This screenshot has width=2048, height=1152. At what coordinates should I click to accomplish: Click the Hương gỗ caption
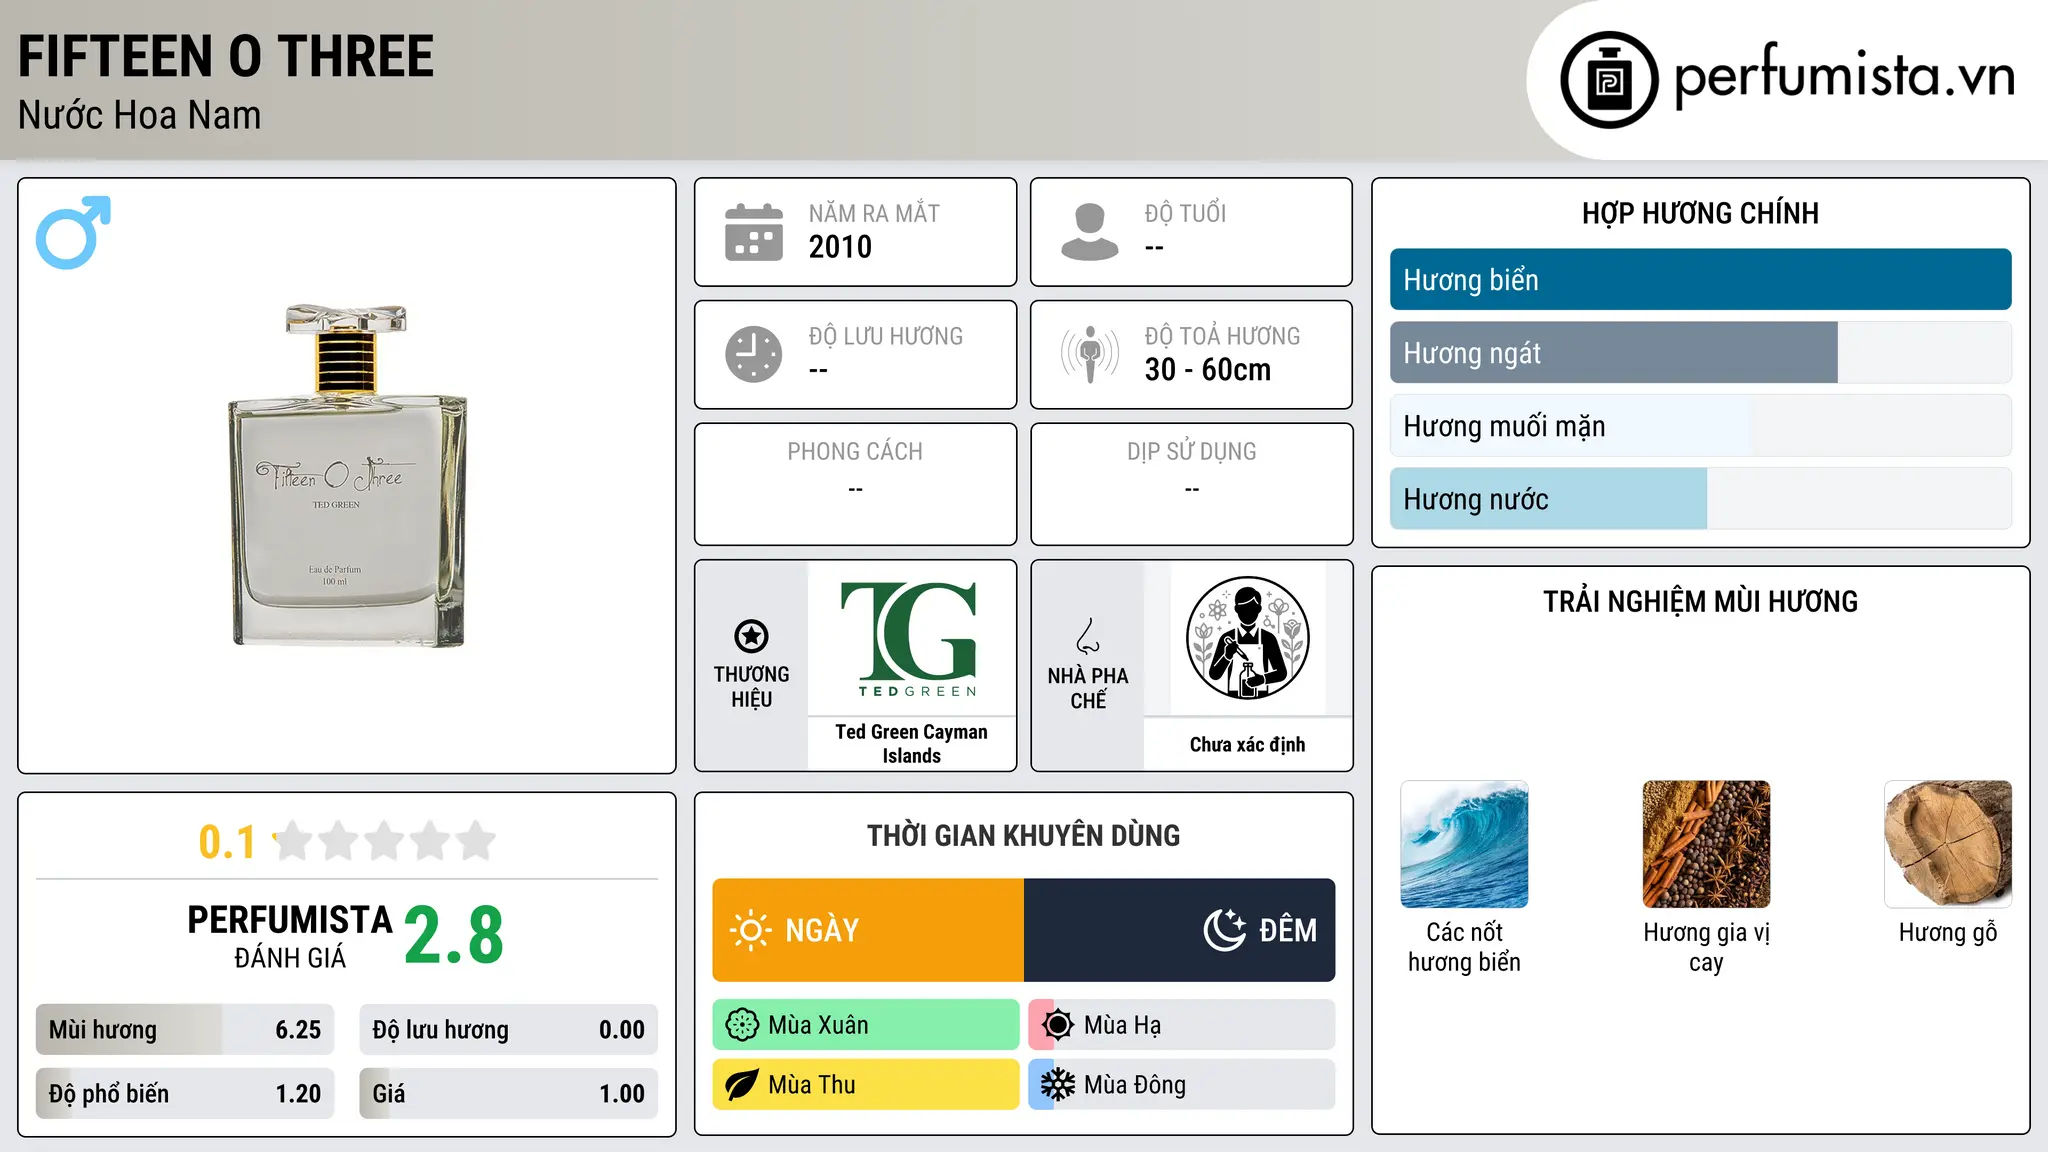pyautogui.click(x=1948, y=933)
